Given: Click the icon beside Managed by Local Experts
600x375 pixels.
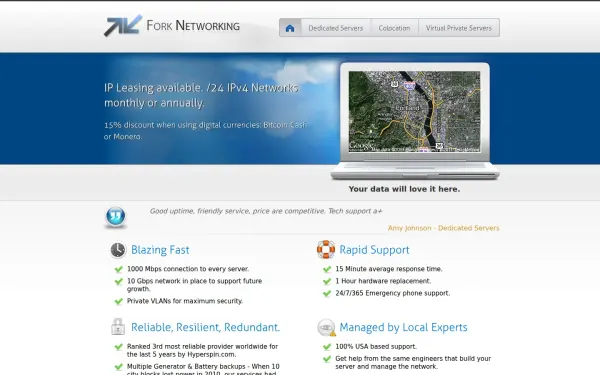Looking at the screenshot, I should pos(326,328).
